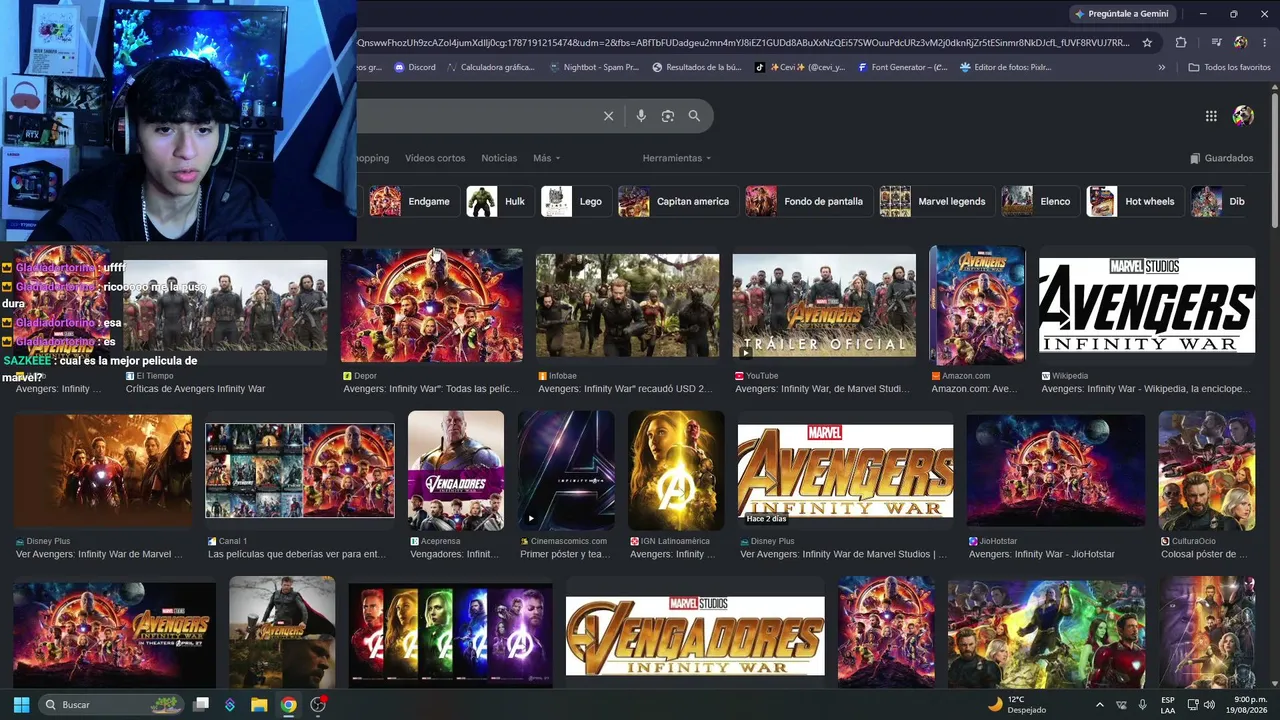The height and width of the screenshot is (720, 1280).
Task: Start a voice search with the microphone
Action: [641, 116]
